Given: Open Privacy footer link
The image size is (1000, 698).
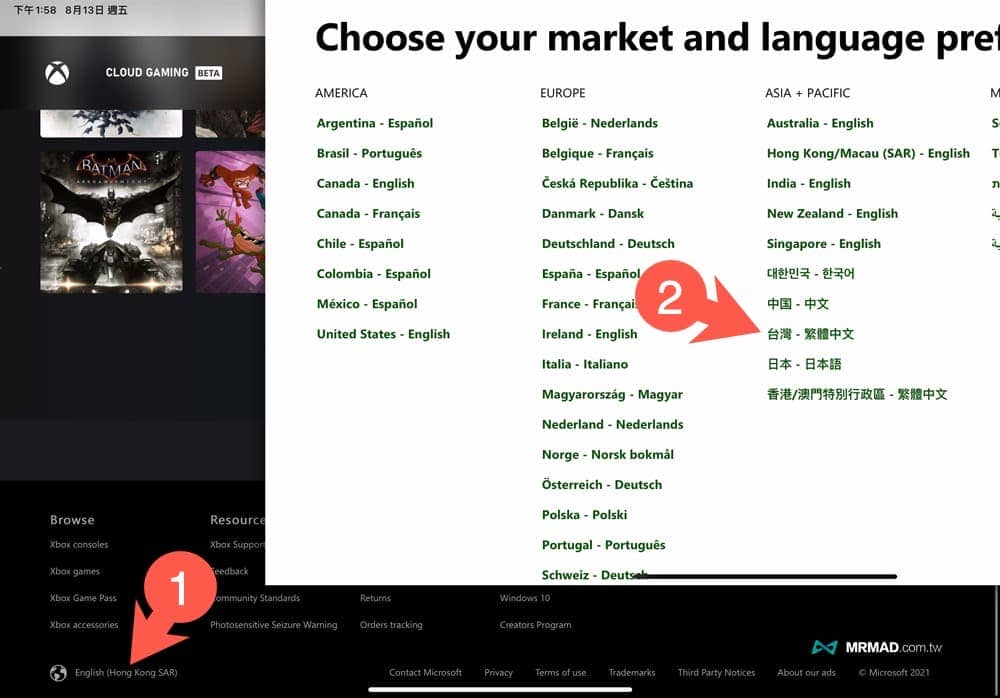Looking at the screenshot, I should [498, 672].
